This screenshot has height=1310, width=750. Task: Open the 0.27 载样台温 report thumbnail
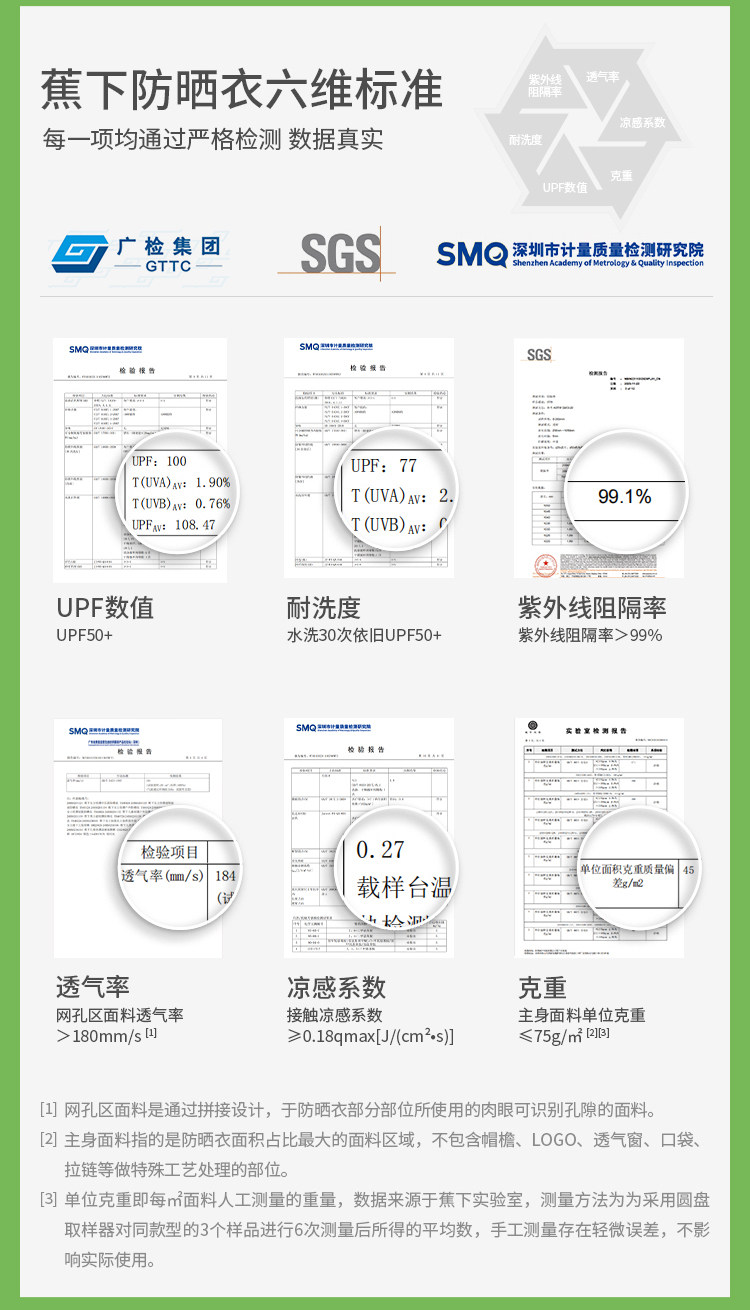point(369,838)
